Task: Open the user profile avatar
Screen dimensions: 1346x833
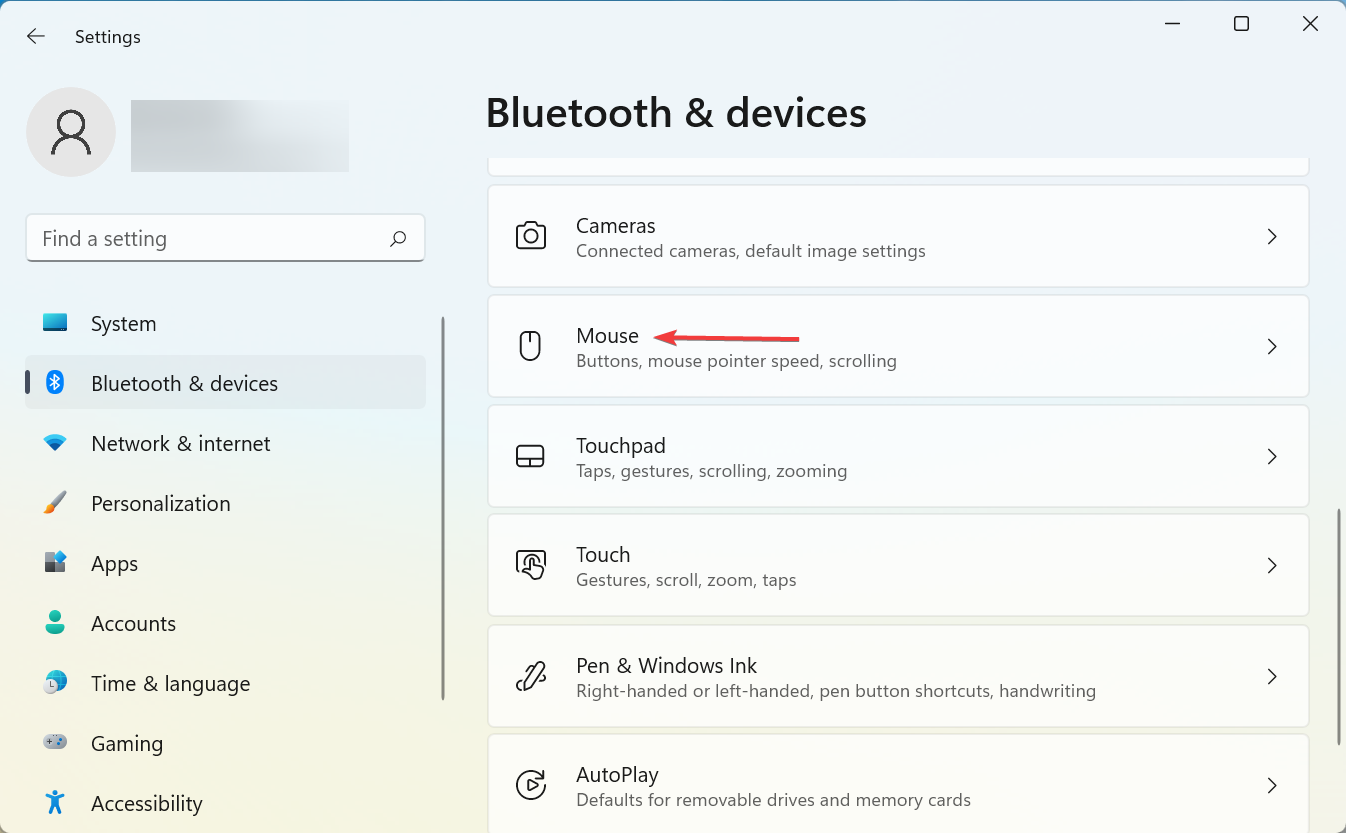Action: coord(71,132)
